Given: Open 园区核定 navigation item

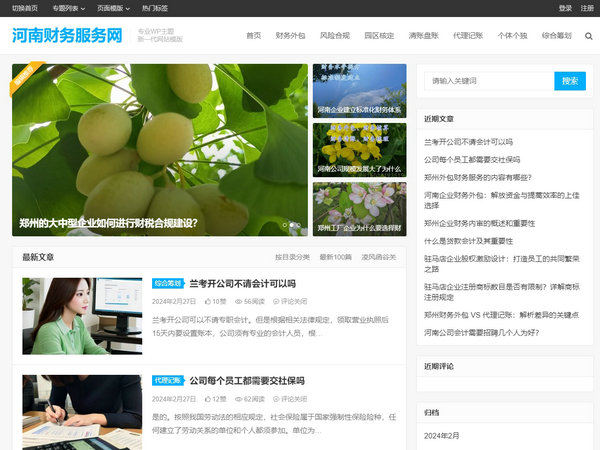Looking at the screenshot, I should click(379, 36).
